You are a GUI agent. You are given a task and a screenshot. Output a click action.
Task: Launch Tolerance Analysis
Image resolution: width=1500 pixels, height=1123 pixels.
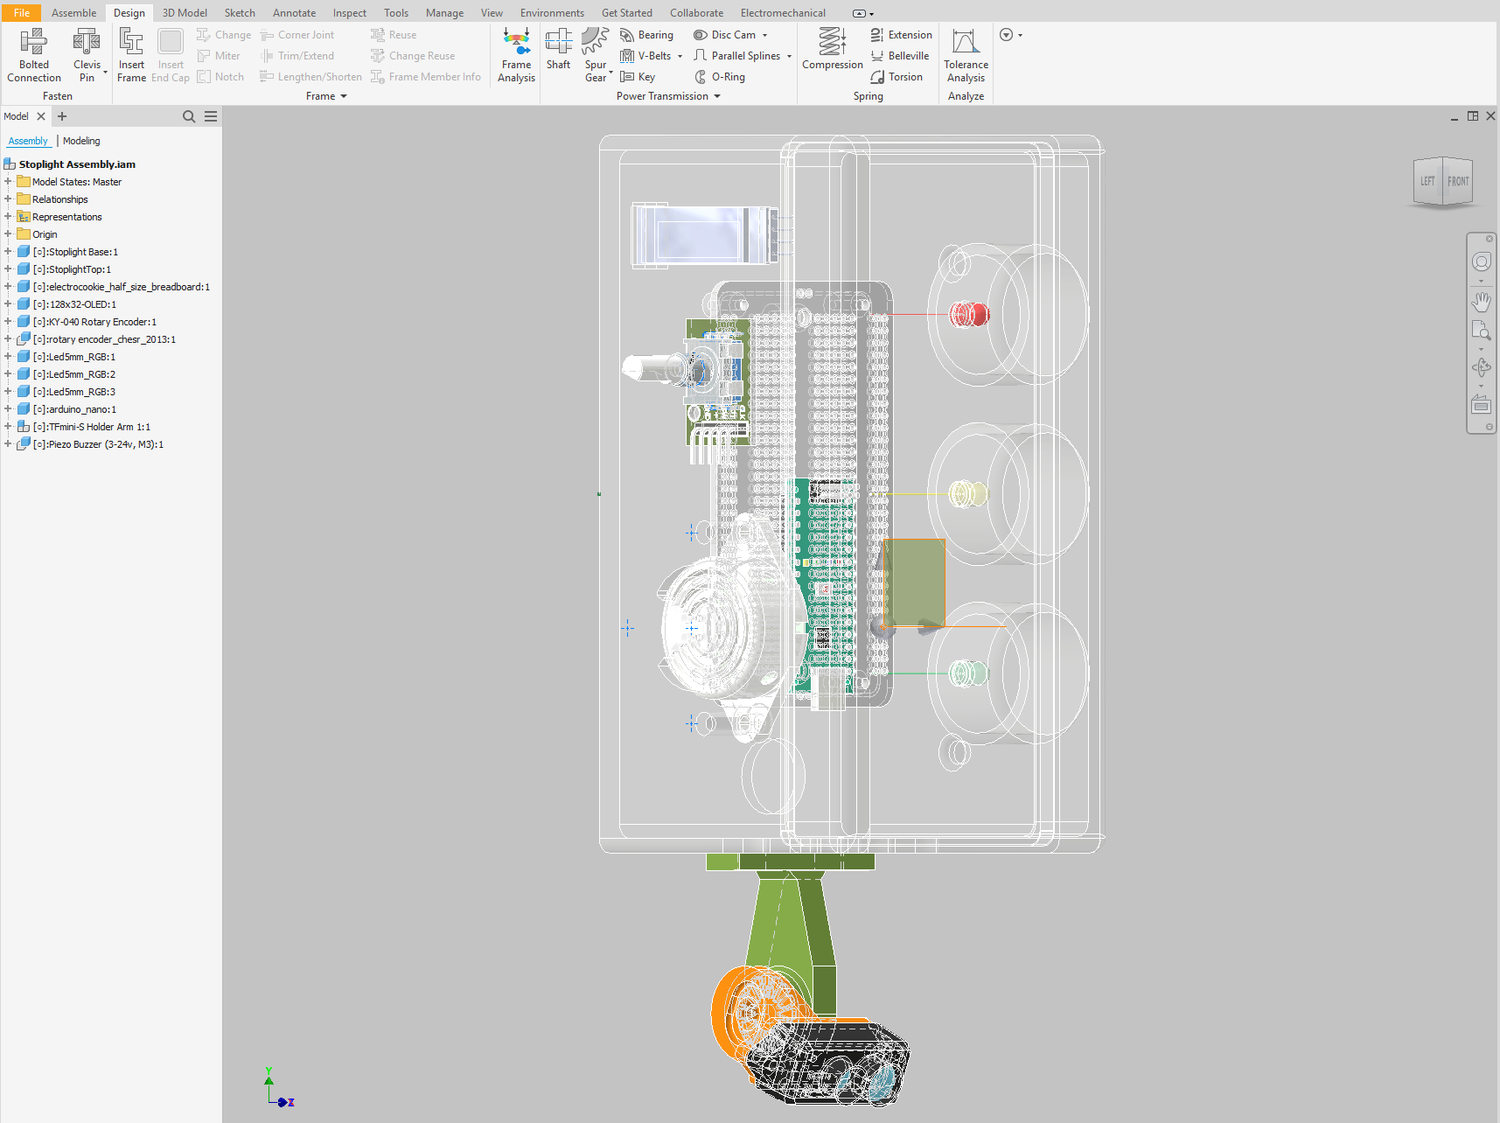pos(966,56)
